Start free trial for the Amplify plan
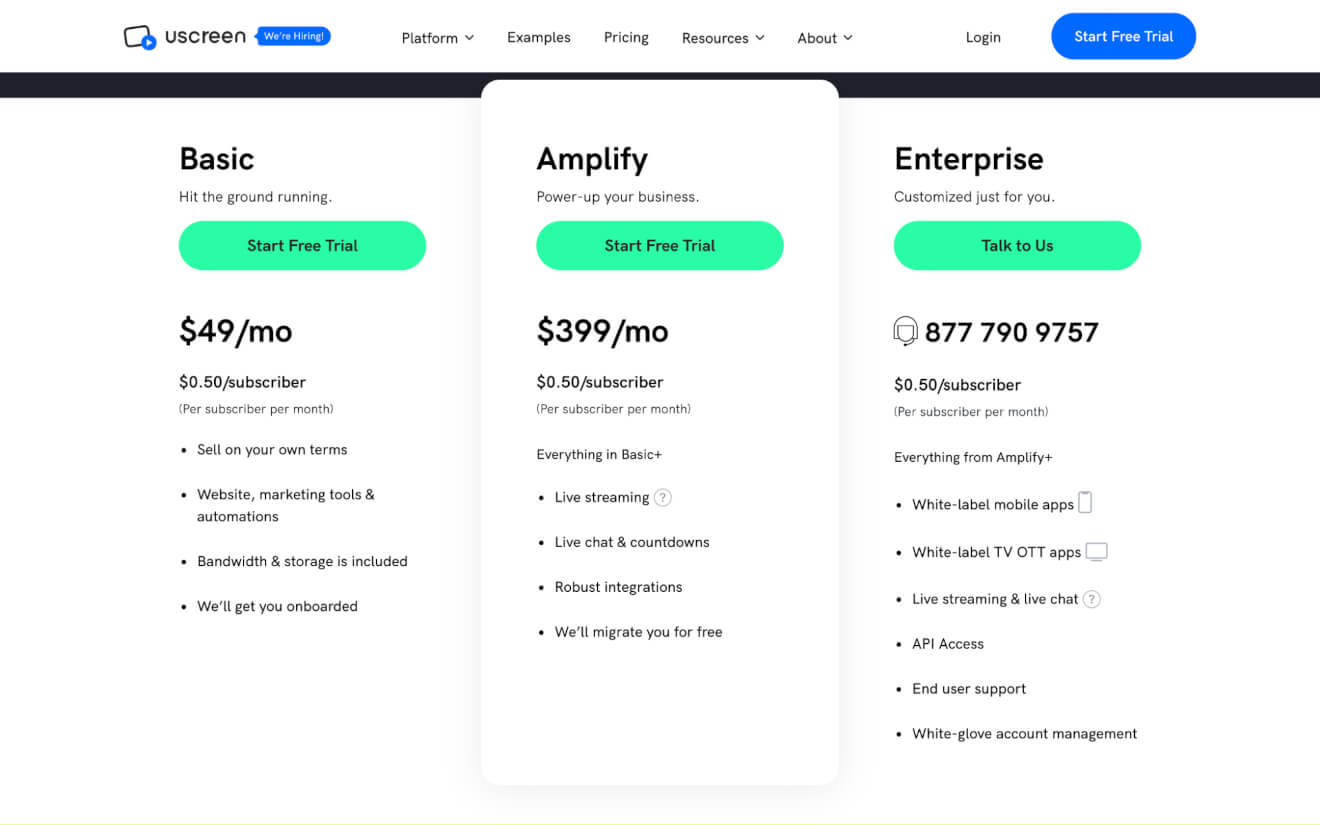Image resolution: width=1320 pixels, height=825 pixels. tap(660, 245)
